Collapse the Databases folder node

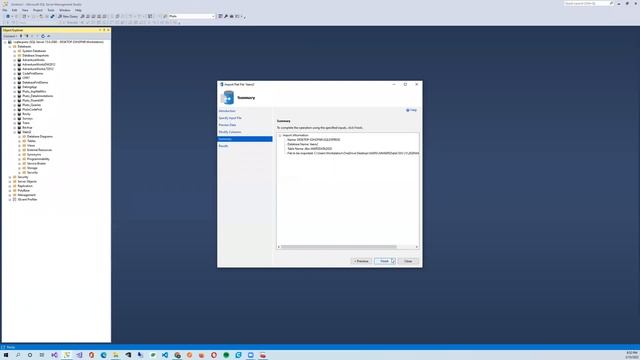[10, 47]
